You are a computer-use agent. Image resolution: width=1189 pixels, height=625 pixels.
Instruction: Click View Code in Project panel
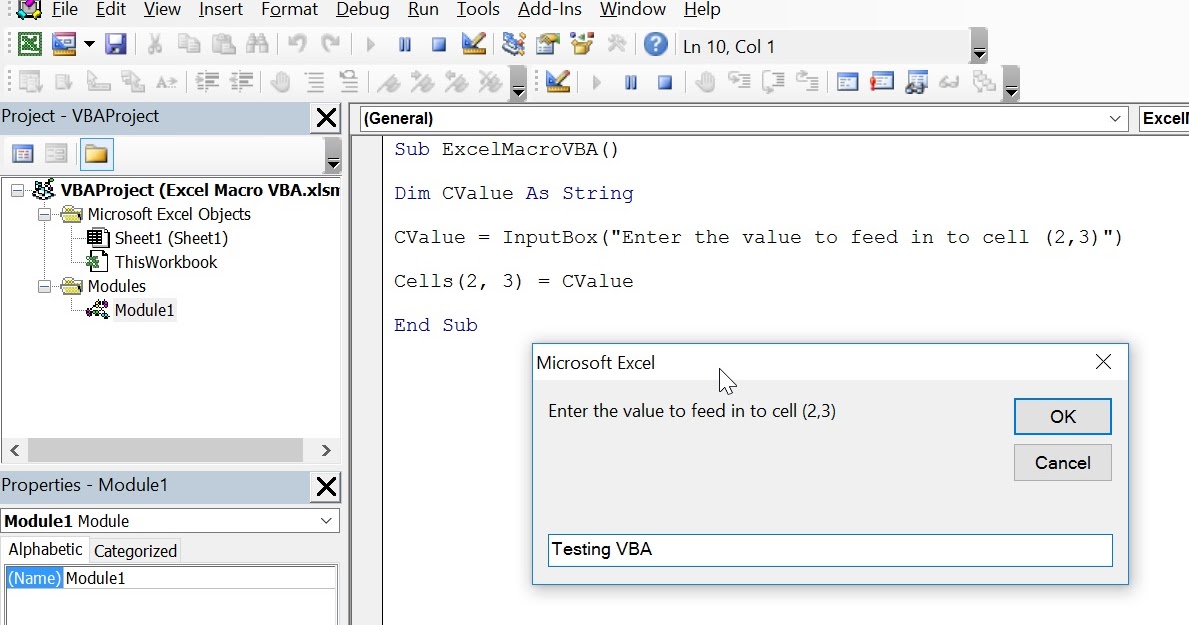(23, 154)
